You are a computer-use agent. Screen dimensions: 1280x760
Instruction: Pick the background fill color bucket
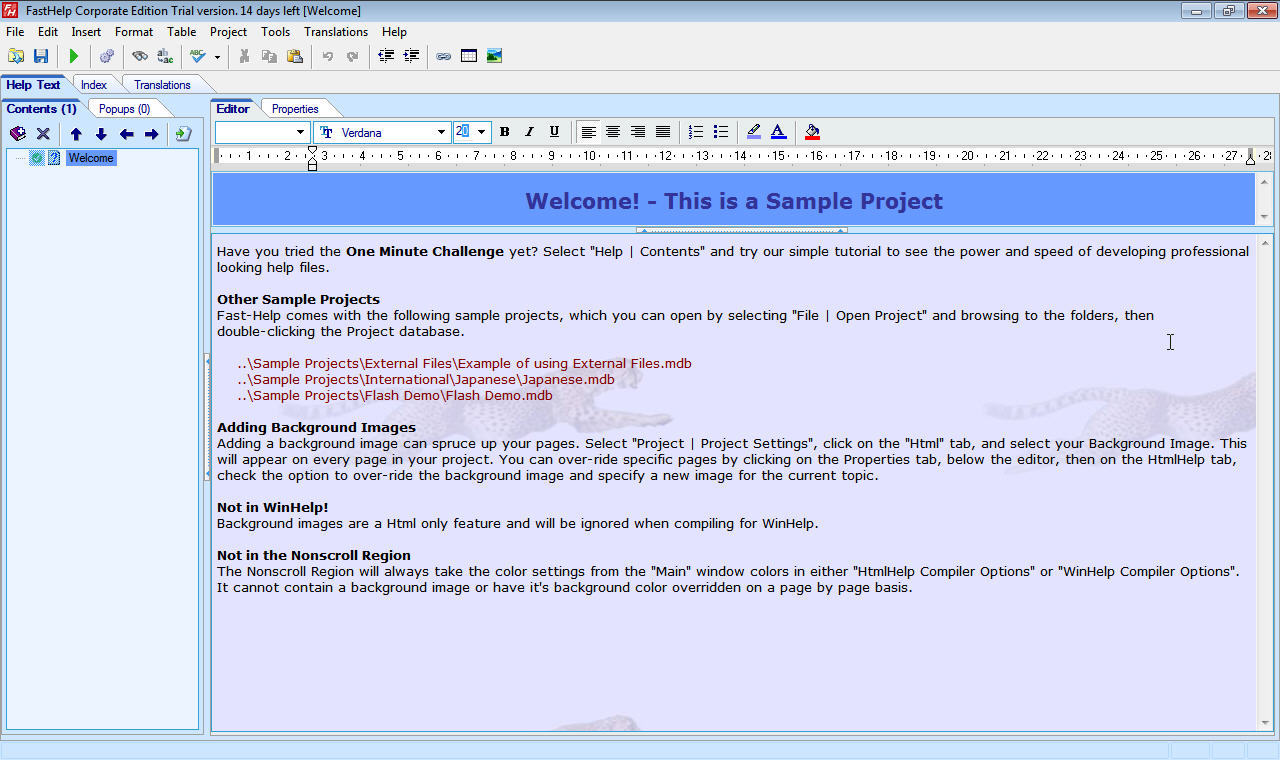812,132
